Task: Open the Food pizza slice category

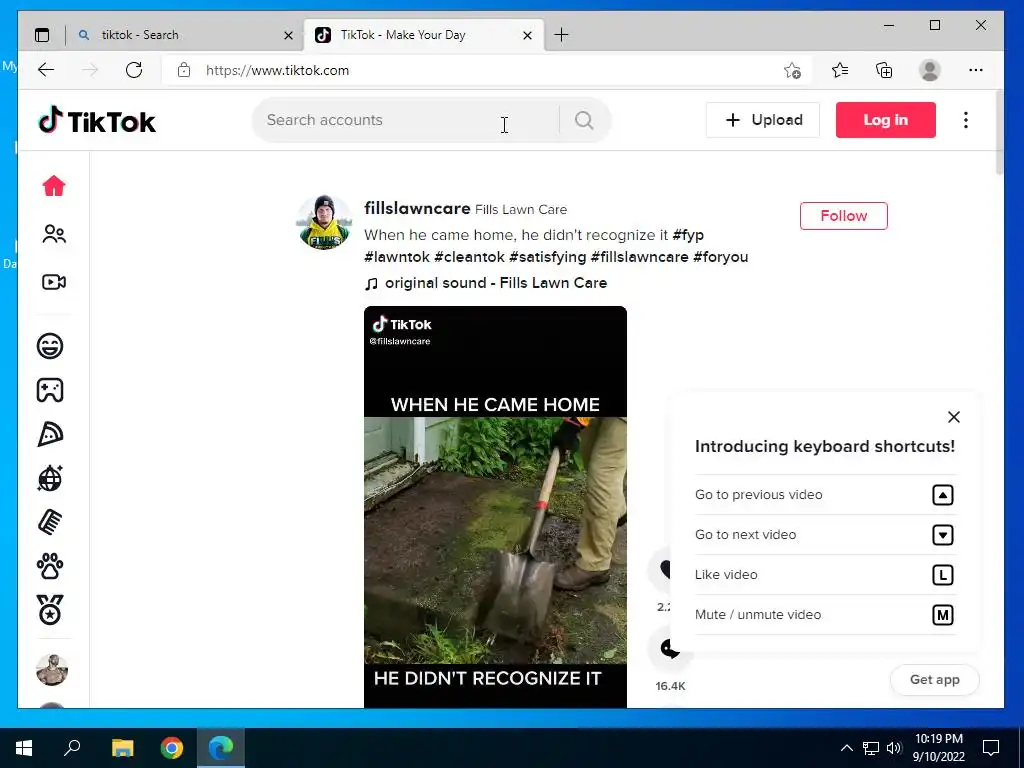Action: coord(50,434)
